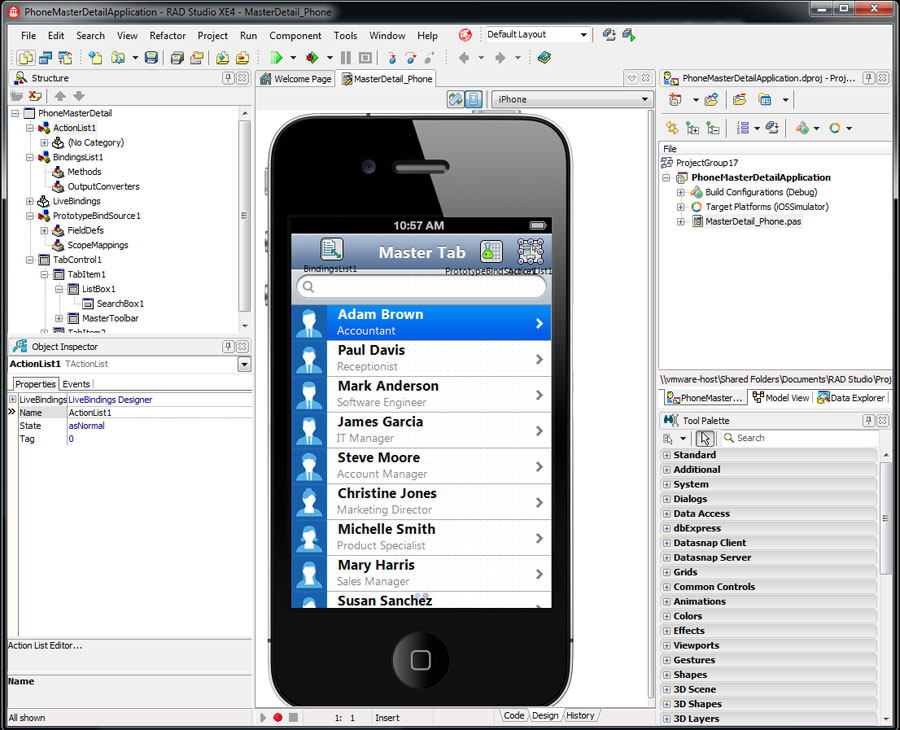This screenshot has width=900, height=730.
Task: Click the Run Without Debugging bug icon
Action: point(312,57)
